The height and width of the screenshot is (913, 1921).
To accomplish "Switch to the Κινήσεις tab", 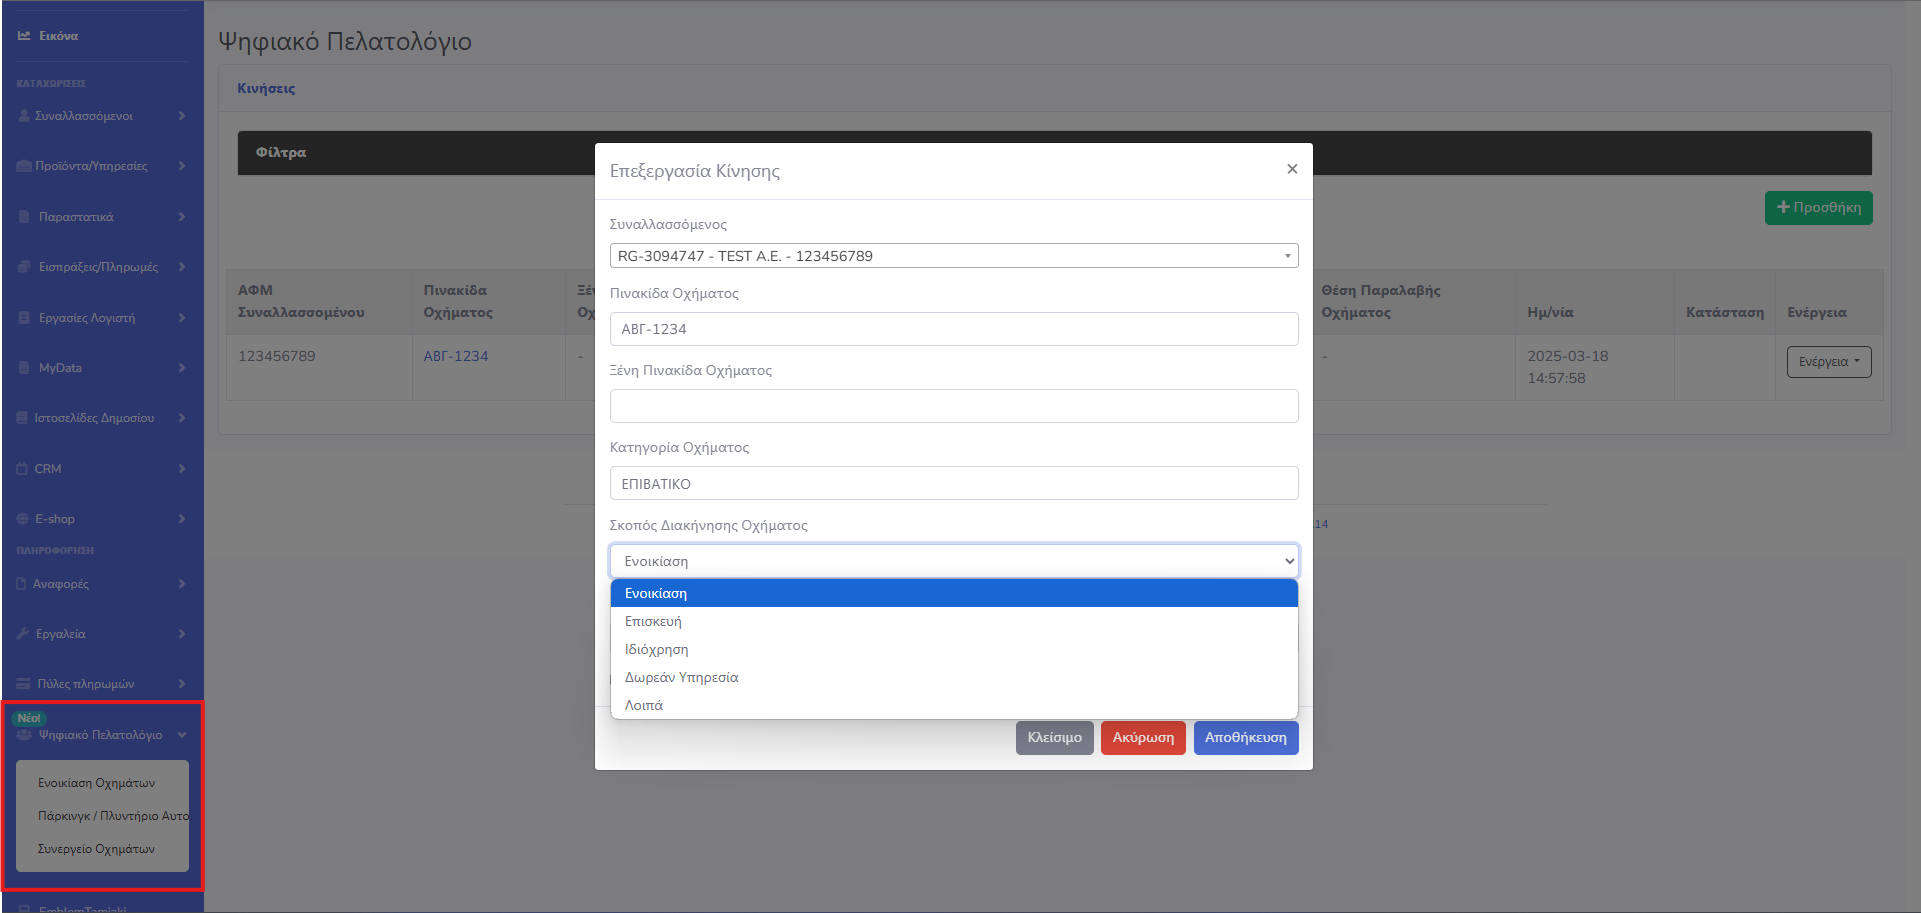I will [x=266, y=88].
